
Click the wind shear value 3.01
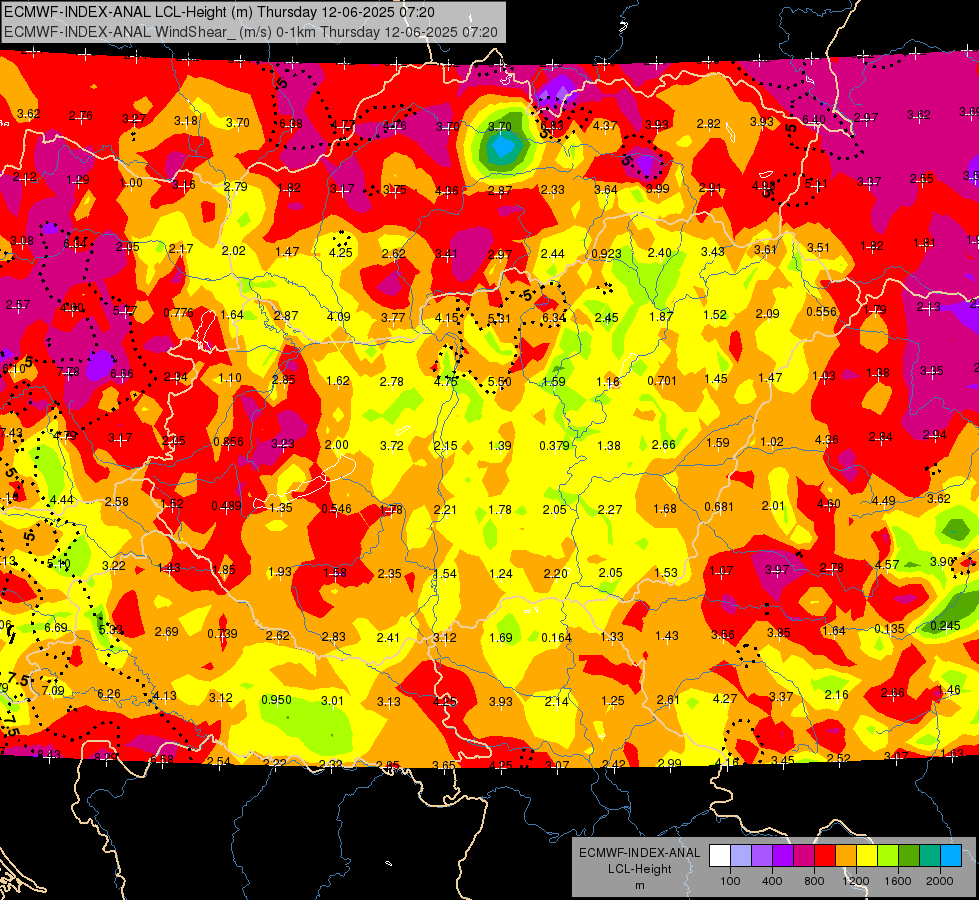(332, 700)
